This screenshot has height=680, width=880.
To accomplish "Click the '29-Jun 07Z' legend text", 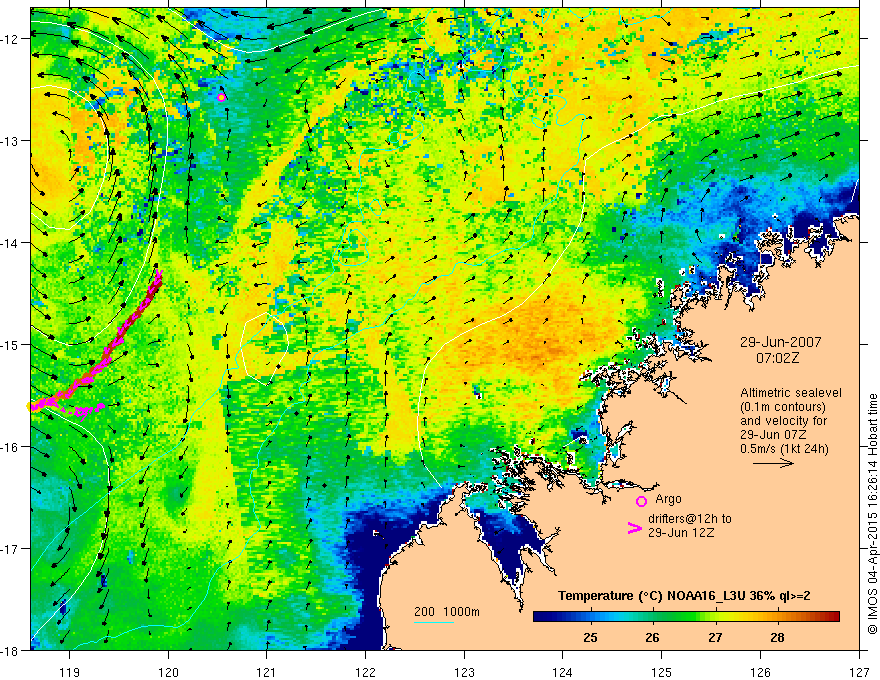I will [774, 435].
